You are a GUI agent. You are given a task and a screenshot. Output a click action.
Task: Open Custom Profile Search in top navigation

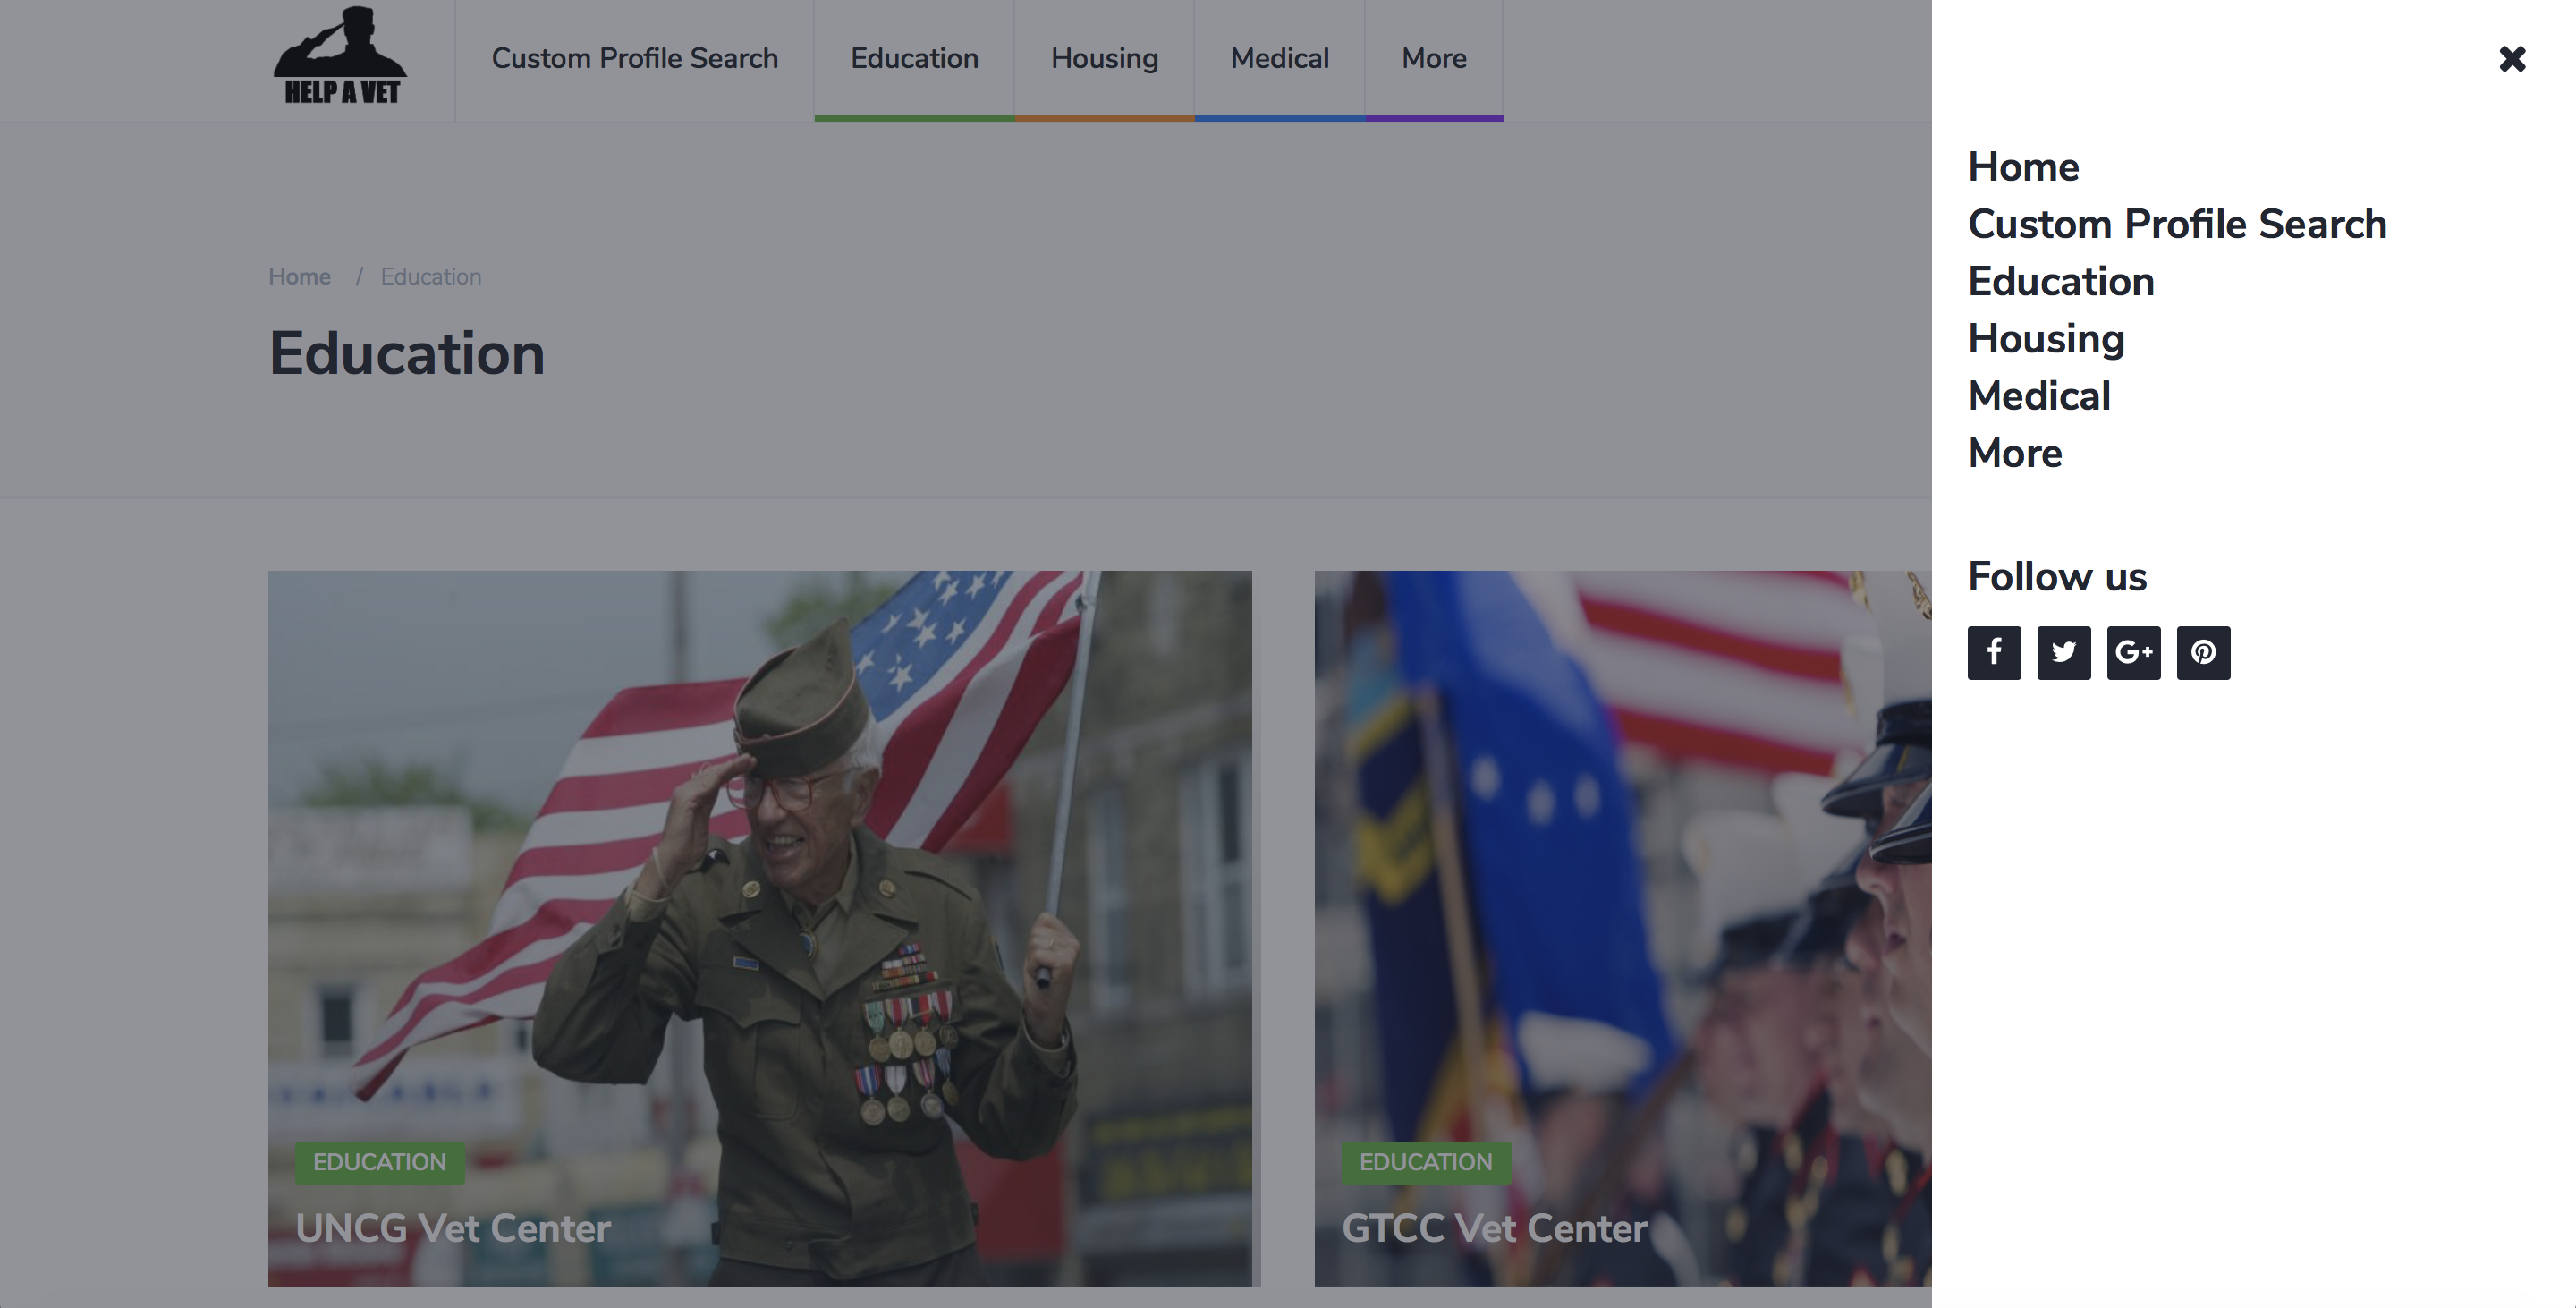(634, 58)
